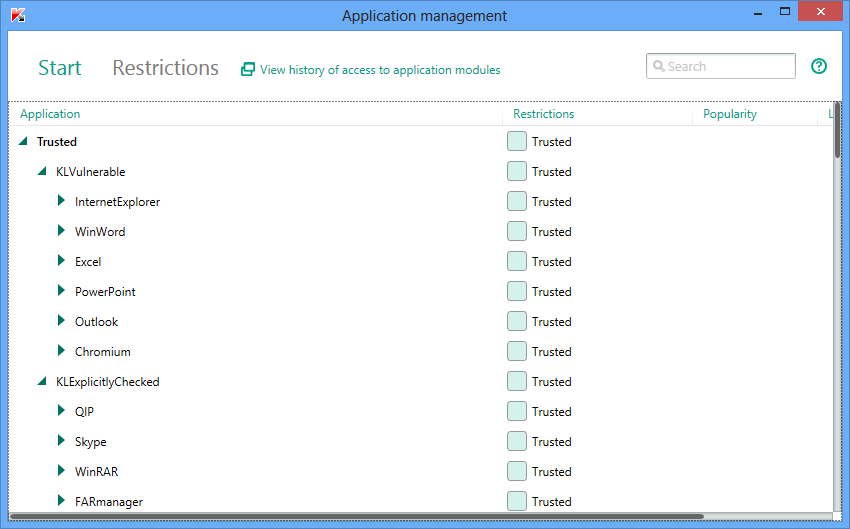
Task: Select the WinRAR row label
Action: click(96, 472)
